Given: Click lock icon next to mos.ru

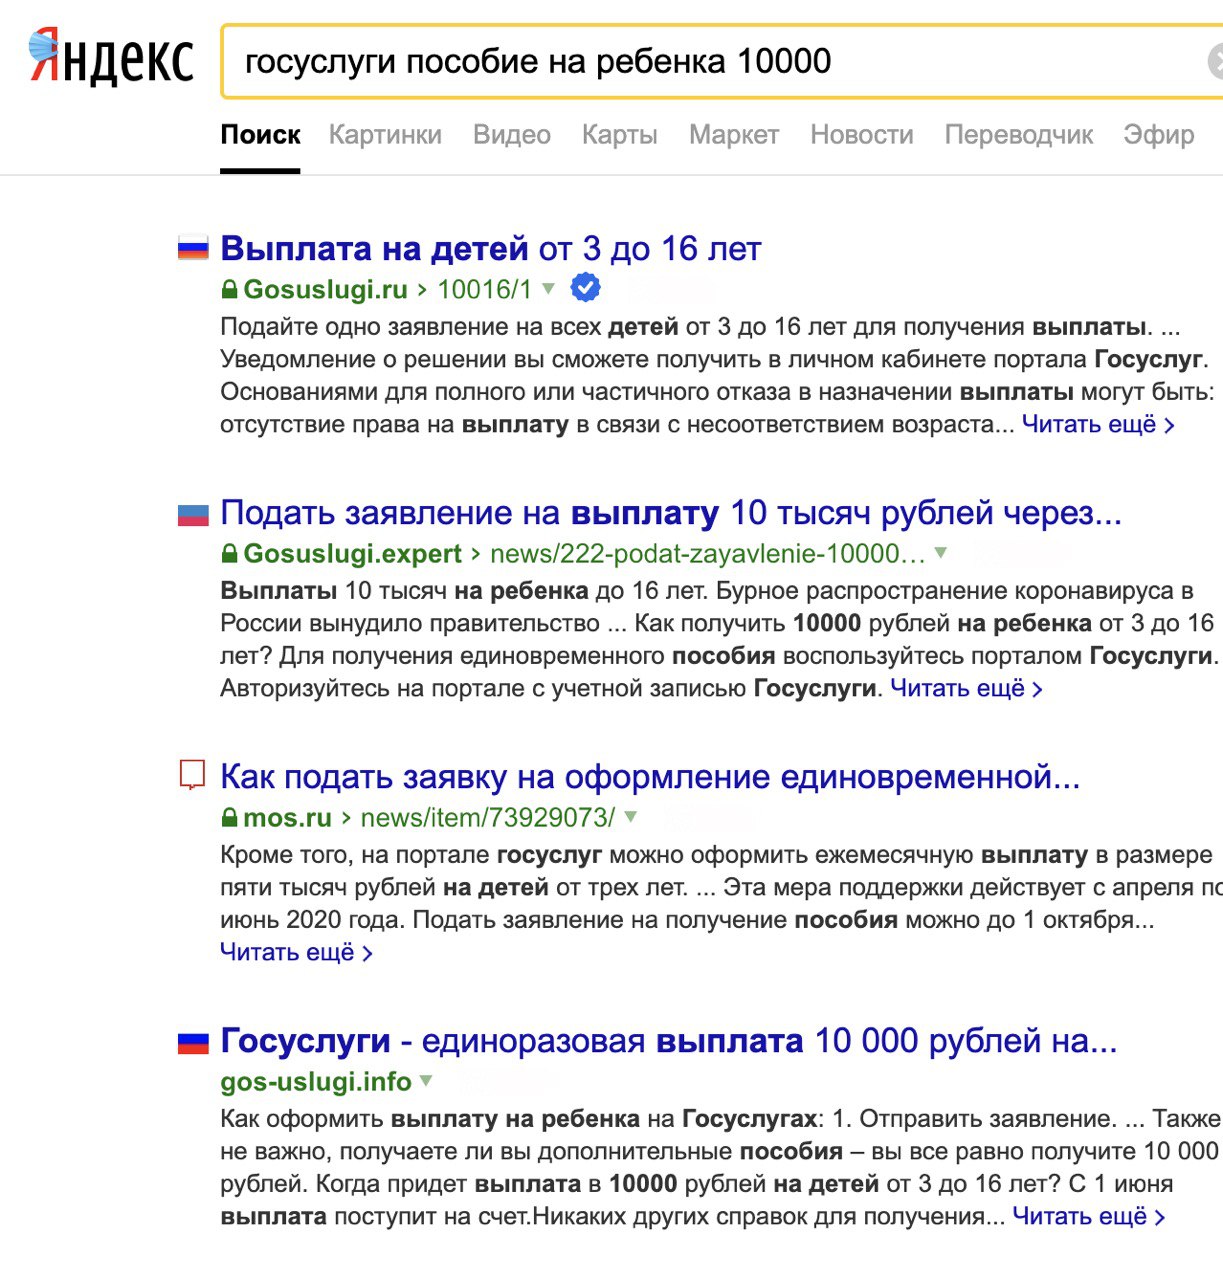Looking at the screenshot, I should 230,818.
